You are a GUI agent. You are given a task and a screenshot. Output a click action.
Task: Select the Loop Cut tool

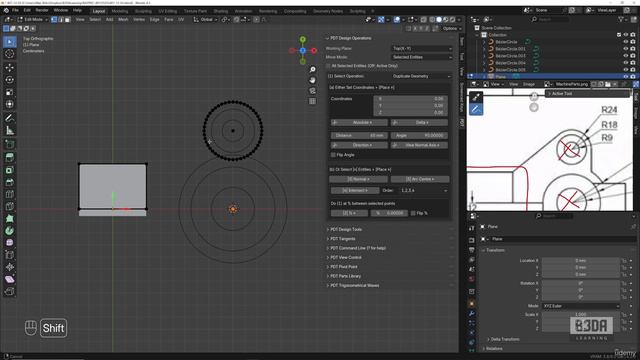pos(9,194)
